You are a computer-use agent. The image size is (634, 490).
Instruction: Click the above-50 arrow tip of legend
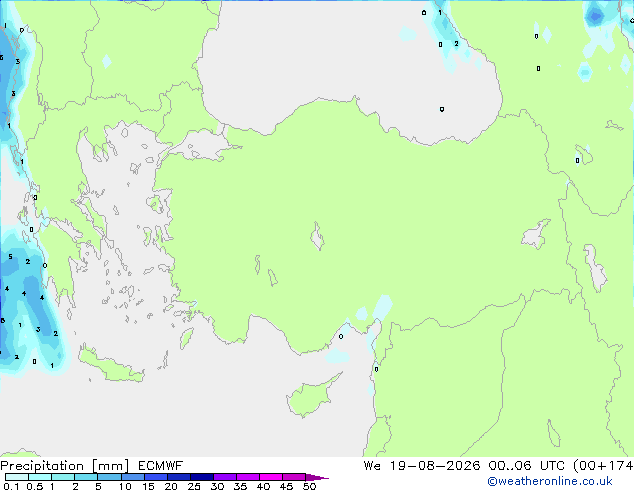coord(317,477)
